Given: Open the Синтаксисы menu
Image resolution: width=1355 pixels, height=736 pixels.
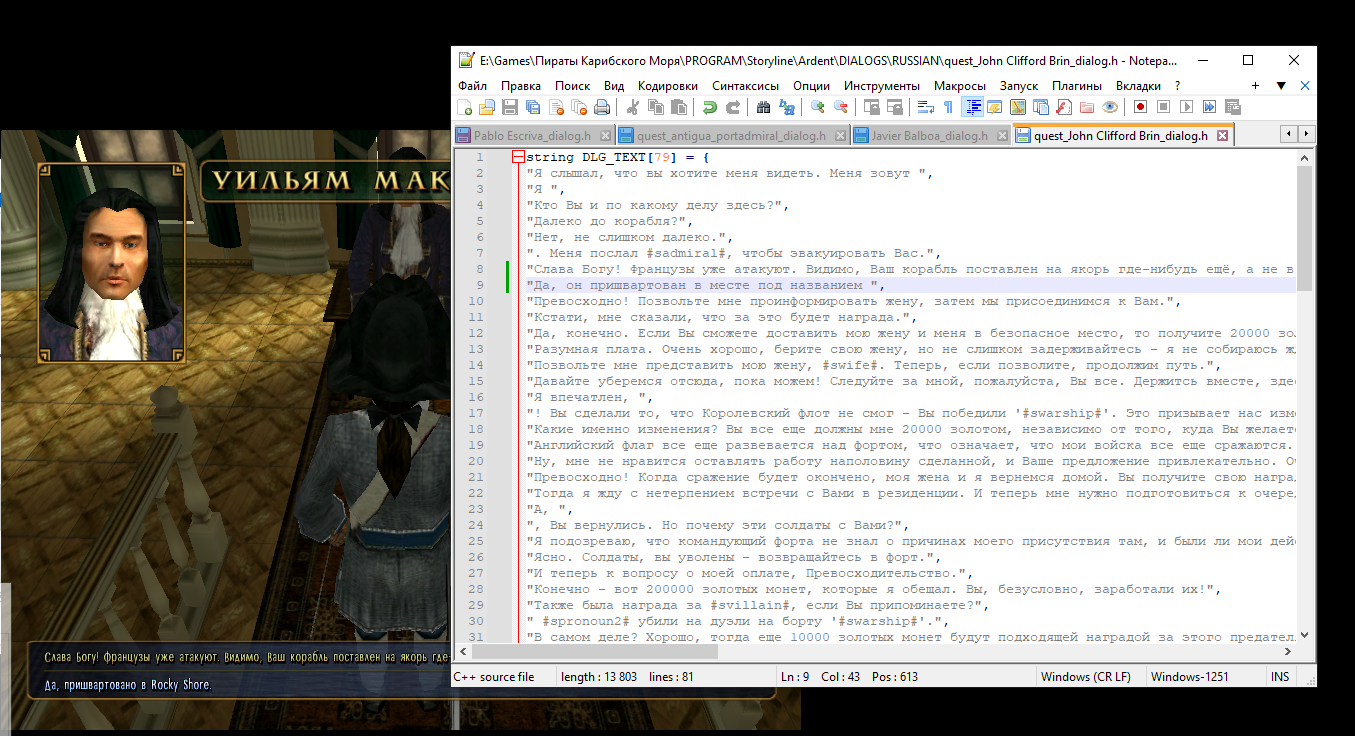Looking at the screenshot, I should (x=745, y=86).
